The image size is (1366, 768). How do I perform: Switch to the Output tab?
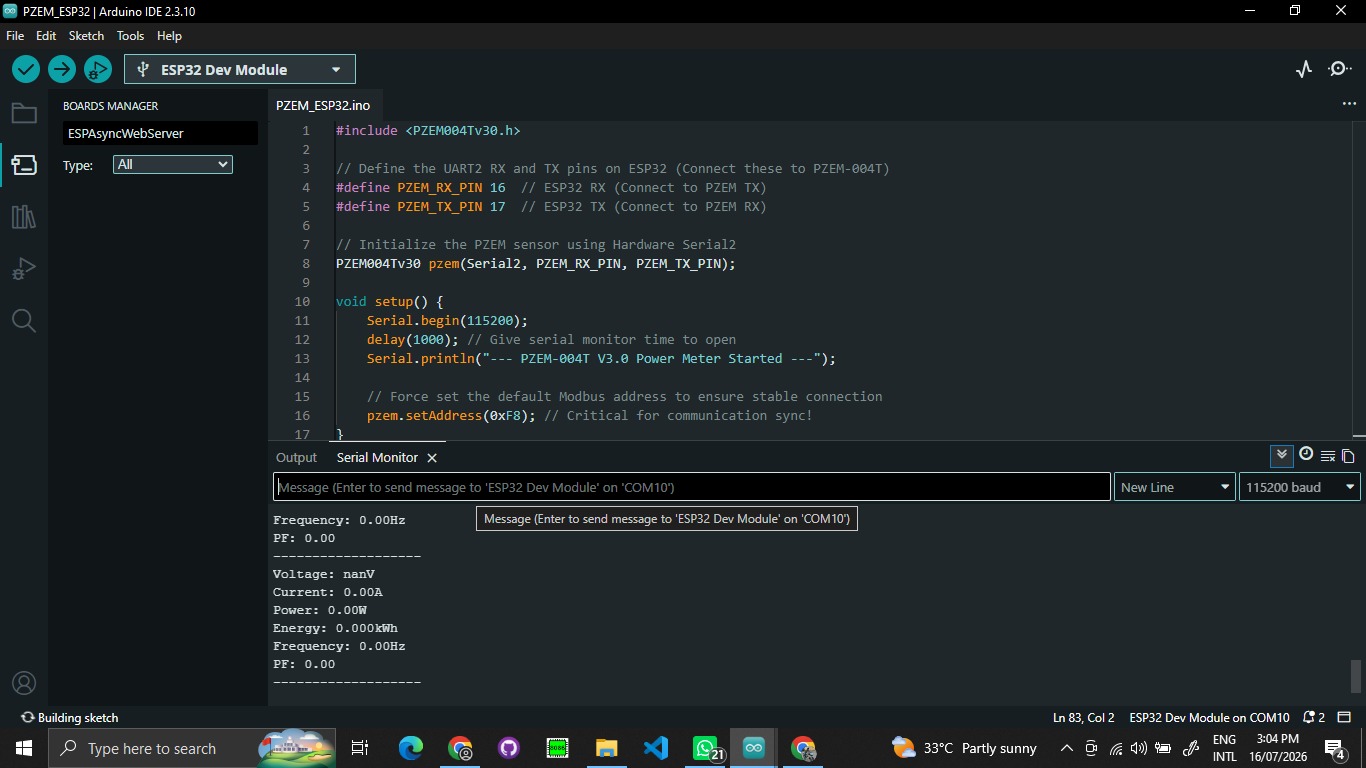pos(296,457)
